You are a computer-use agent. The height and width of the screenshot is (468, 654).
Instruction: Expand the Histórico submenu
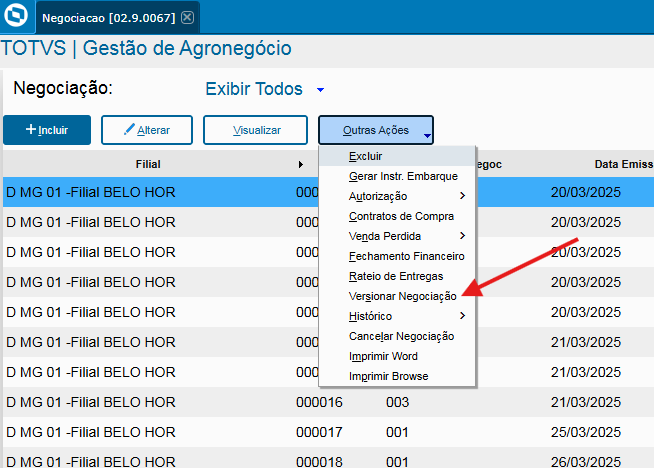tap(397, 316)
